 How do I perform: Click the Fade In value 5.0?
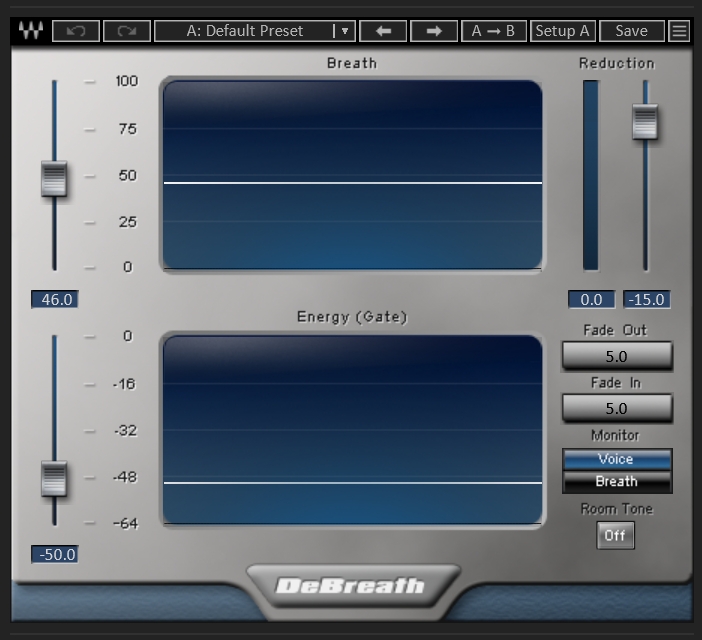pyautogui.click(x=617, y=408)
